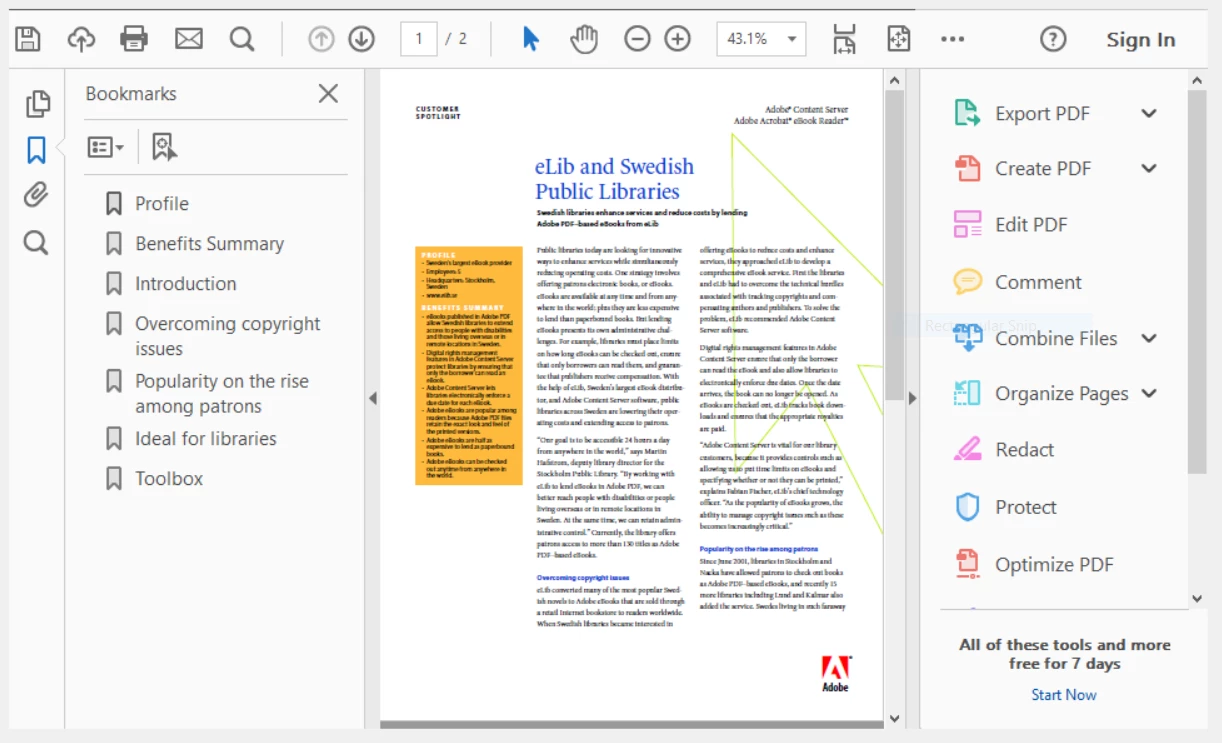Close the Bookmarks panel
This screenshot has width=1222, height=743.
328,93
